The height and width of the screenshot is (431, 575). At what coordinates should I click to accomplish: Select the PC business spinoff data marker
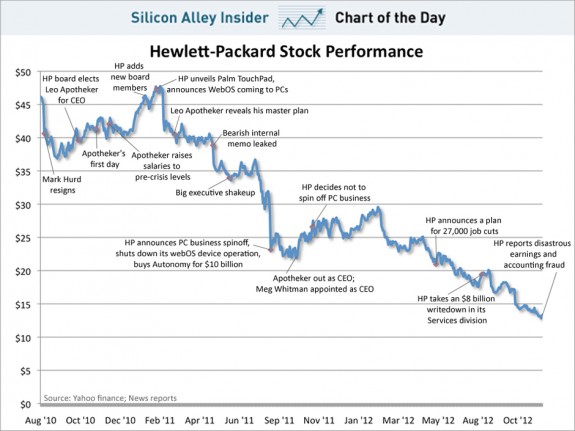271,250
